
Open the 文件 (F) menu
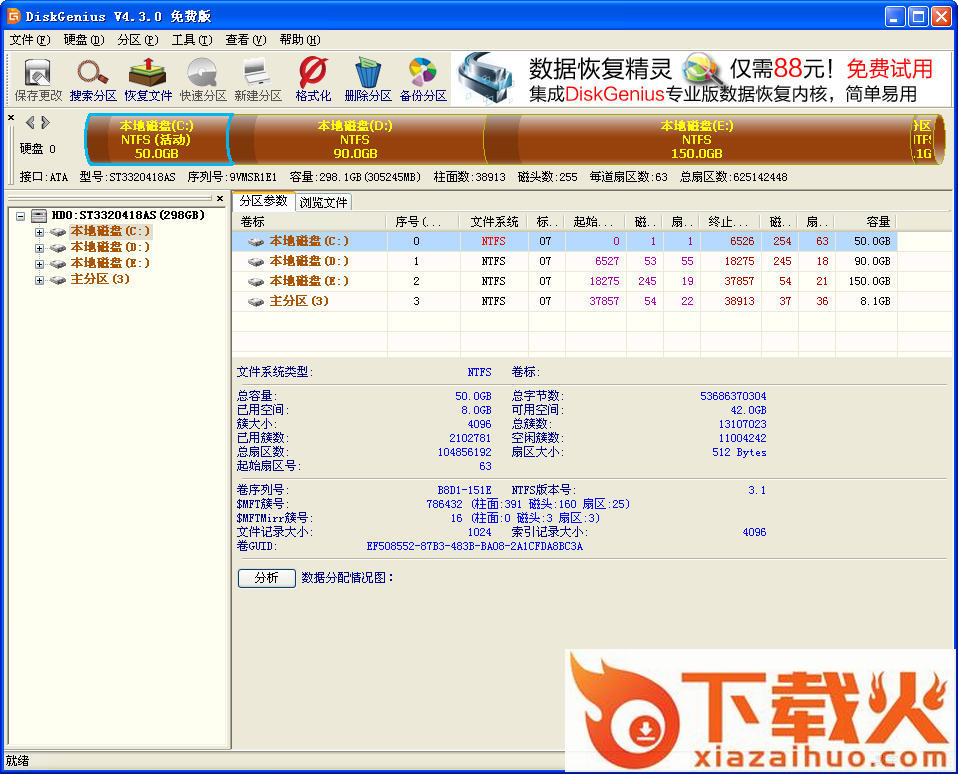click(29, 40)
